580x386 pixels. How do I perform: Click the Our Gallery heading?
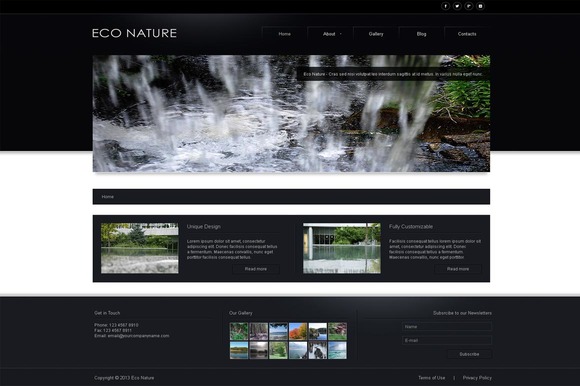240,313
